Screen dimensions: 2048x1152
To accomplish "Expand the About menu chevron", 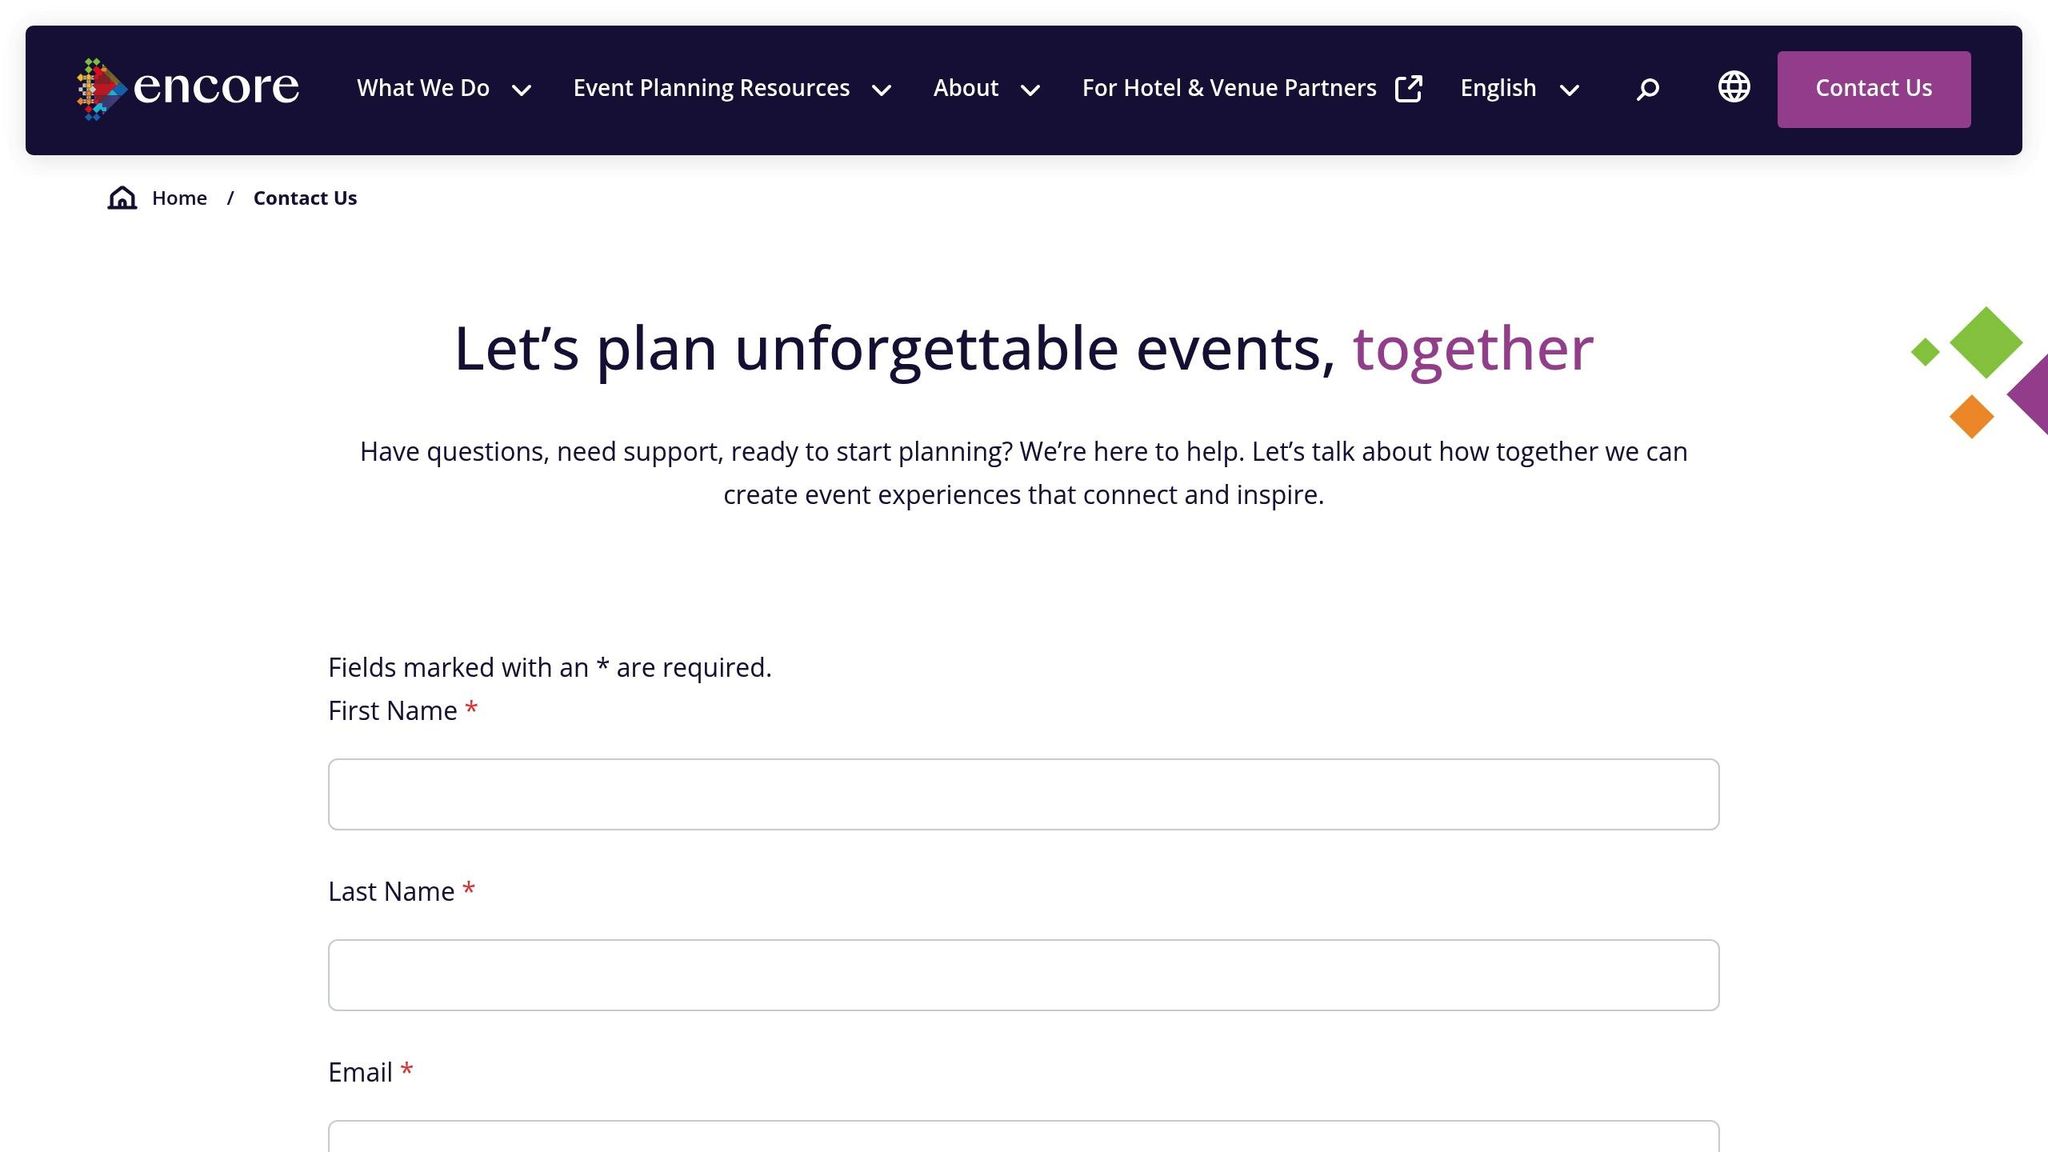I will pyautogui.click(x=1030, y=90).
